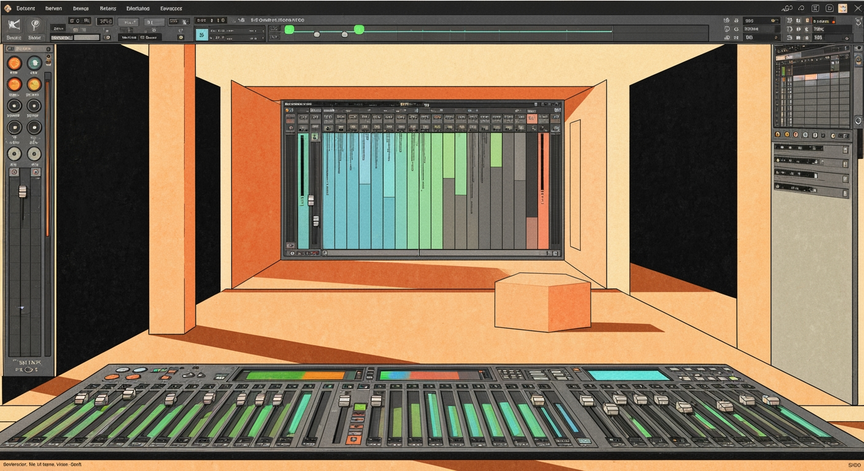
Task: Click the left black knob in the third knob row
Action: coord(14,106)
